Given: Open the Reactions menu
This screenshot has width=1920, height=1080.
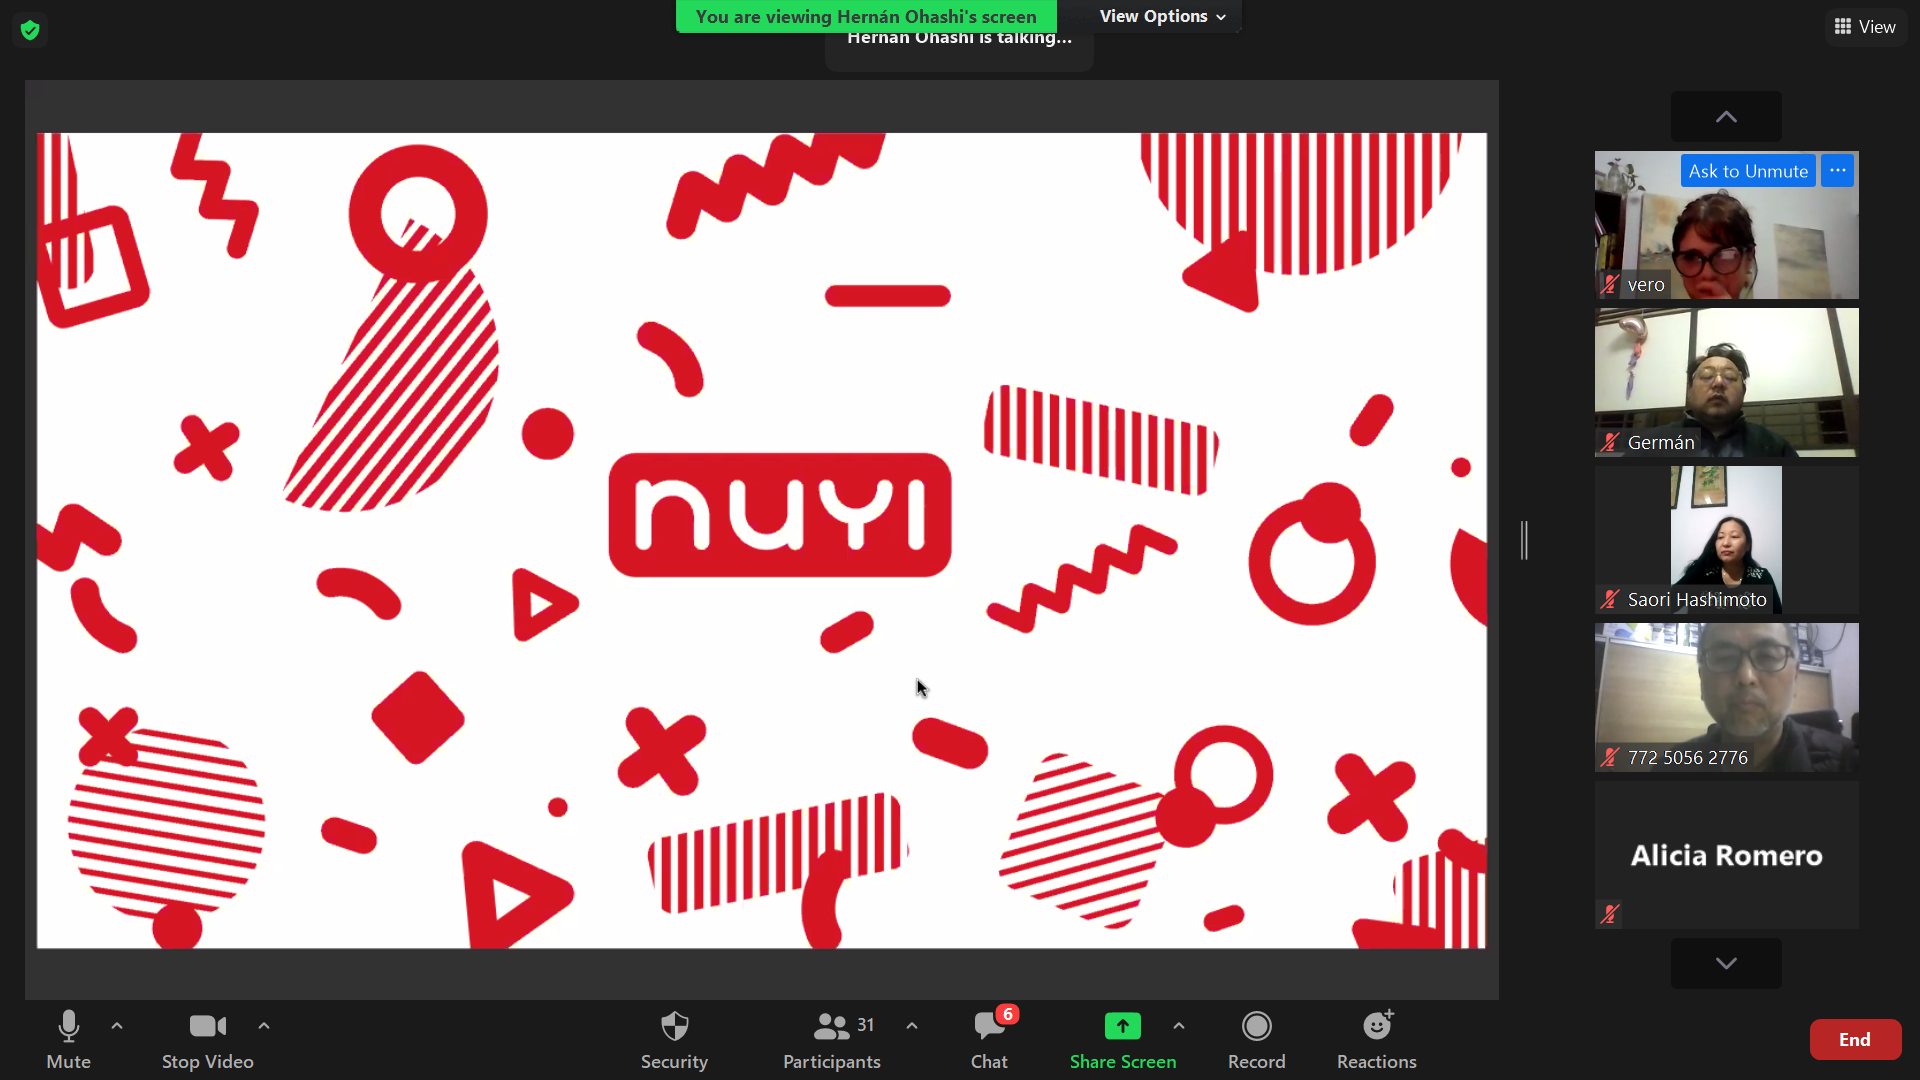Looking at the screenshot, I should 1377,1040.
